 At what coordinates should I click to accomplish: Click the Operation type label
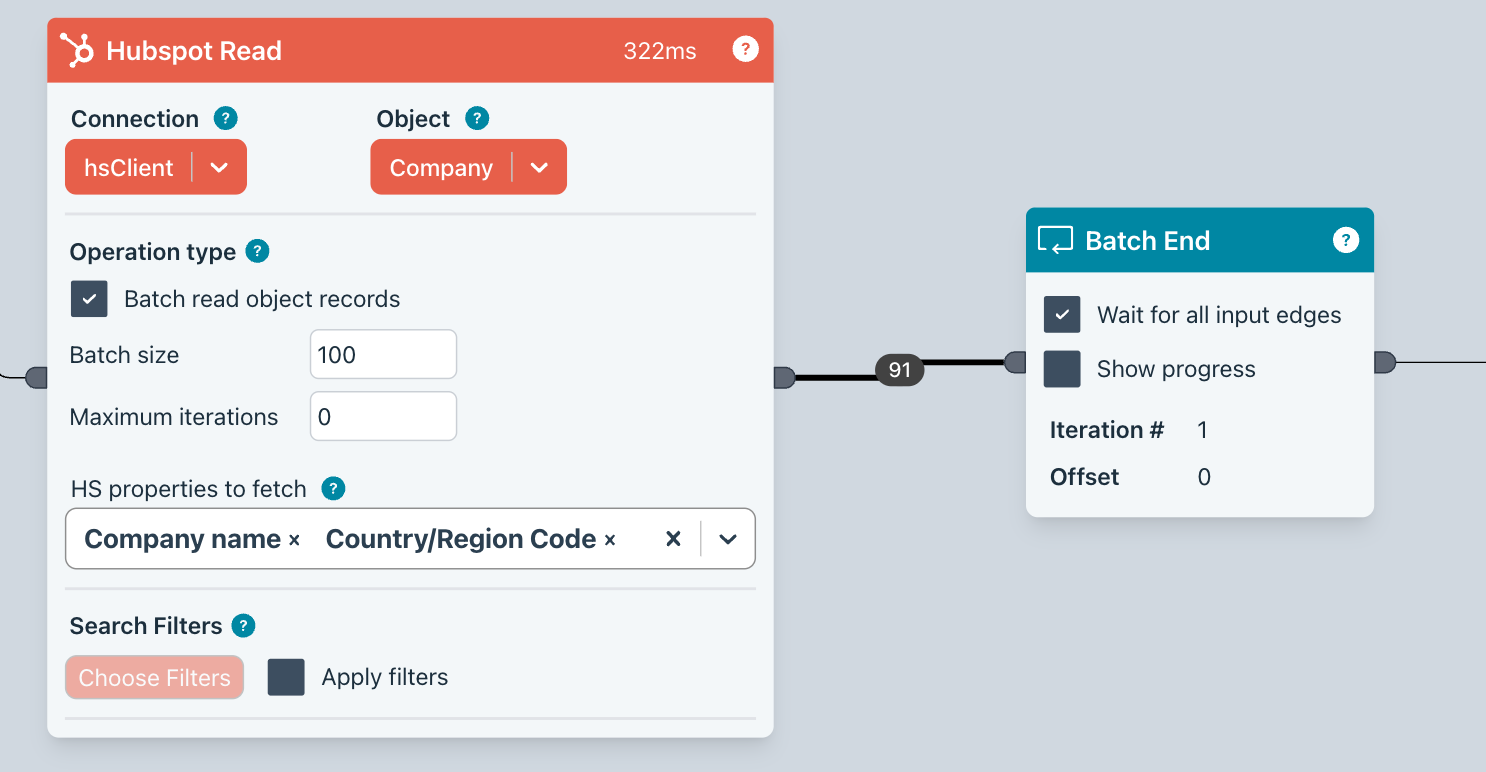coord(153,252)
